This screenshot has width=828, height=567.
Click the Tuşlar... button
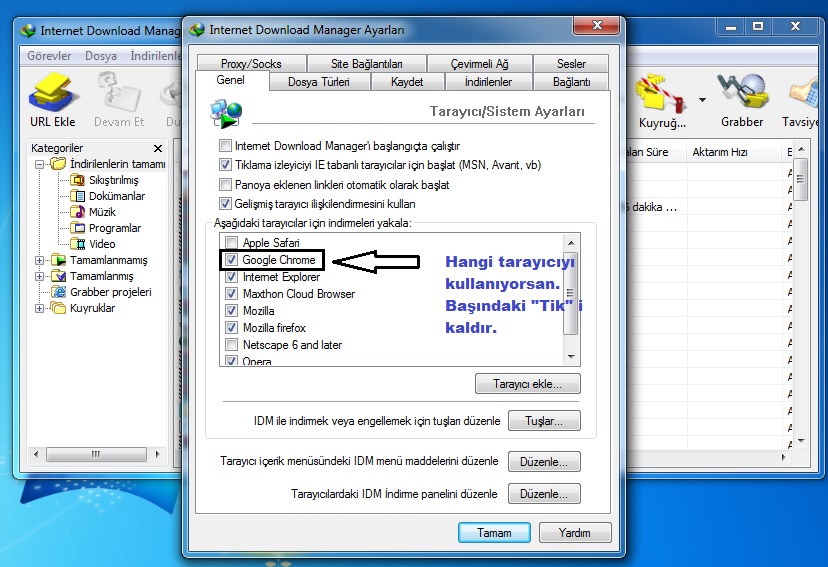coord(544,421)
